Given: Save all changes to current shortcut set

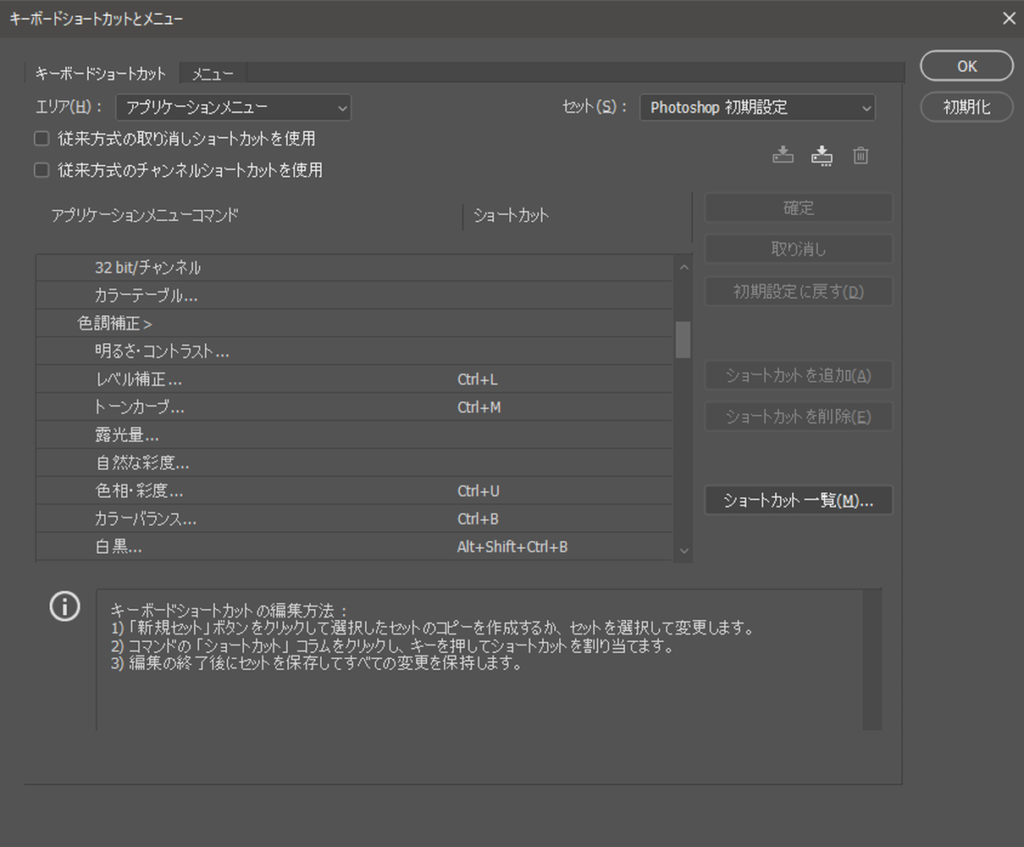Looking at the screenshot, I should coord(783,155).
